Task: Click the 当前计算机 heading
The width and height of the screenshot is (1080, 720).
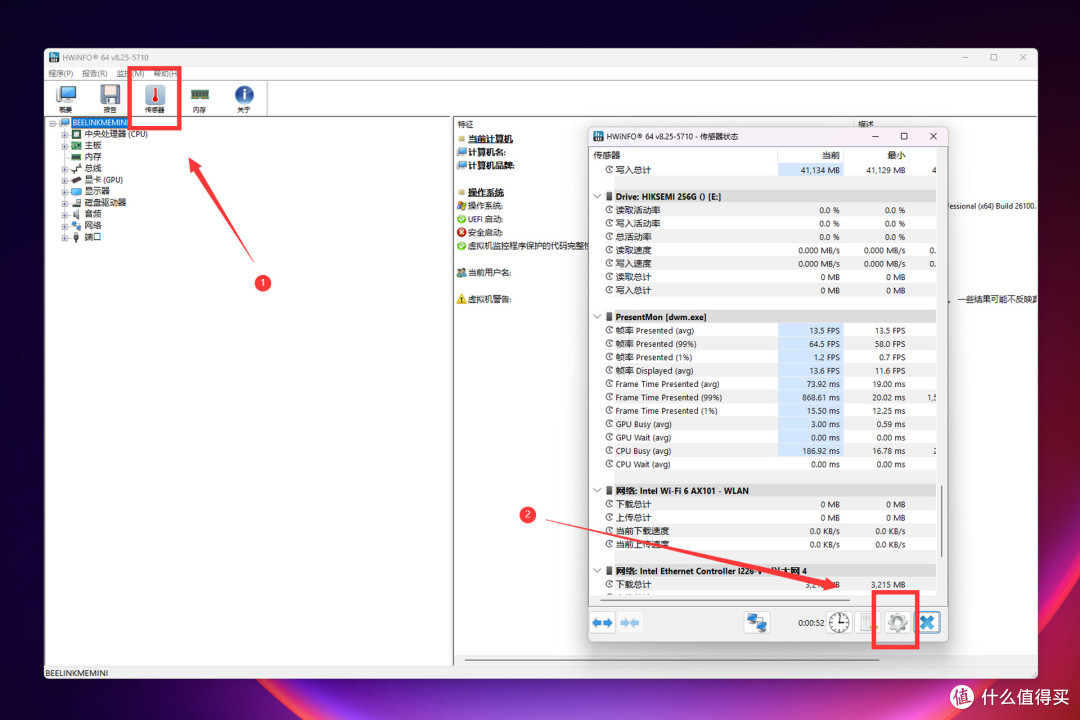Action: (x=490, y=138)
